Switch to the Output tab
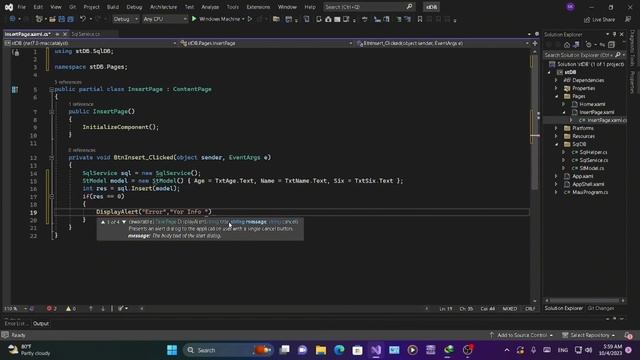Viewport: 640px width, 360px height. pyautogui.click(x=41, y=323)
